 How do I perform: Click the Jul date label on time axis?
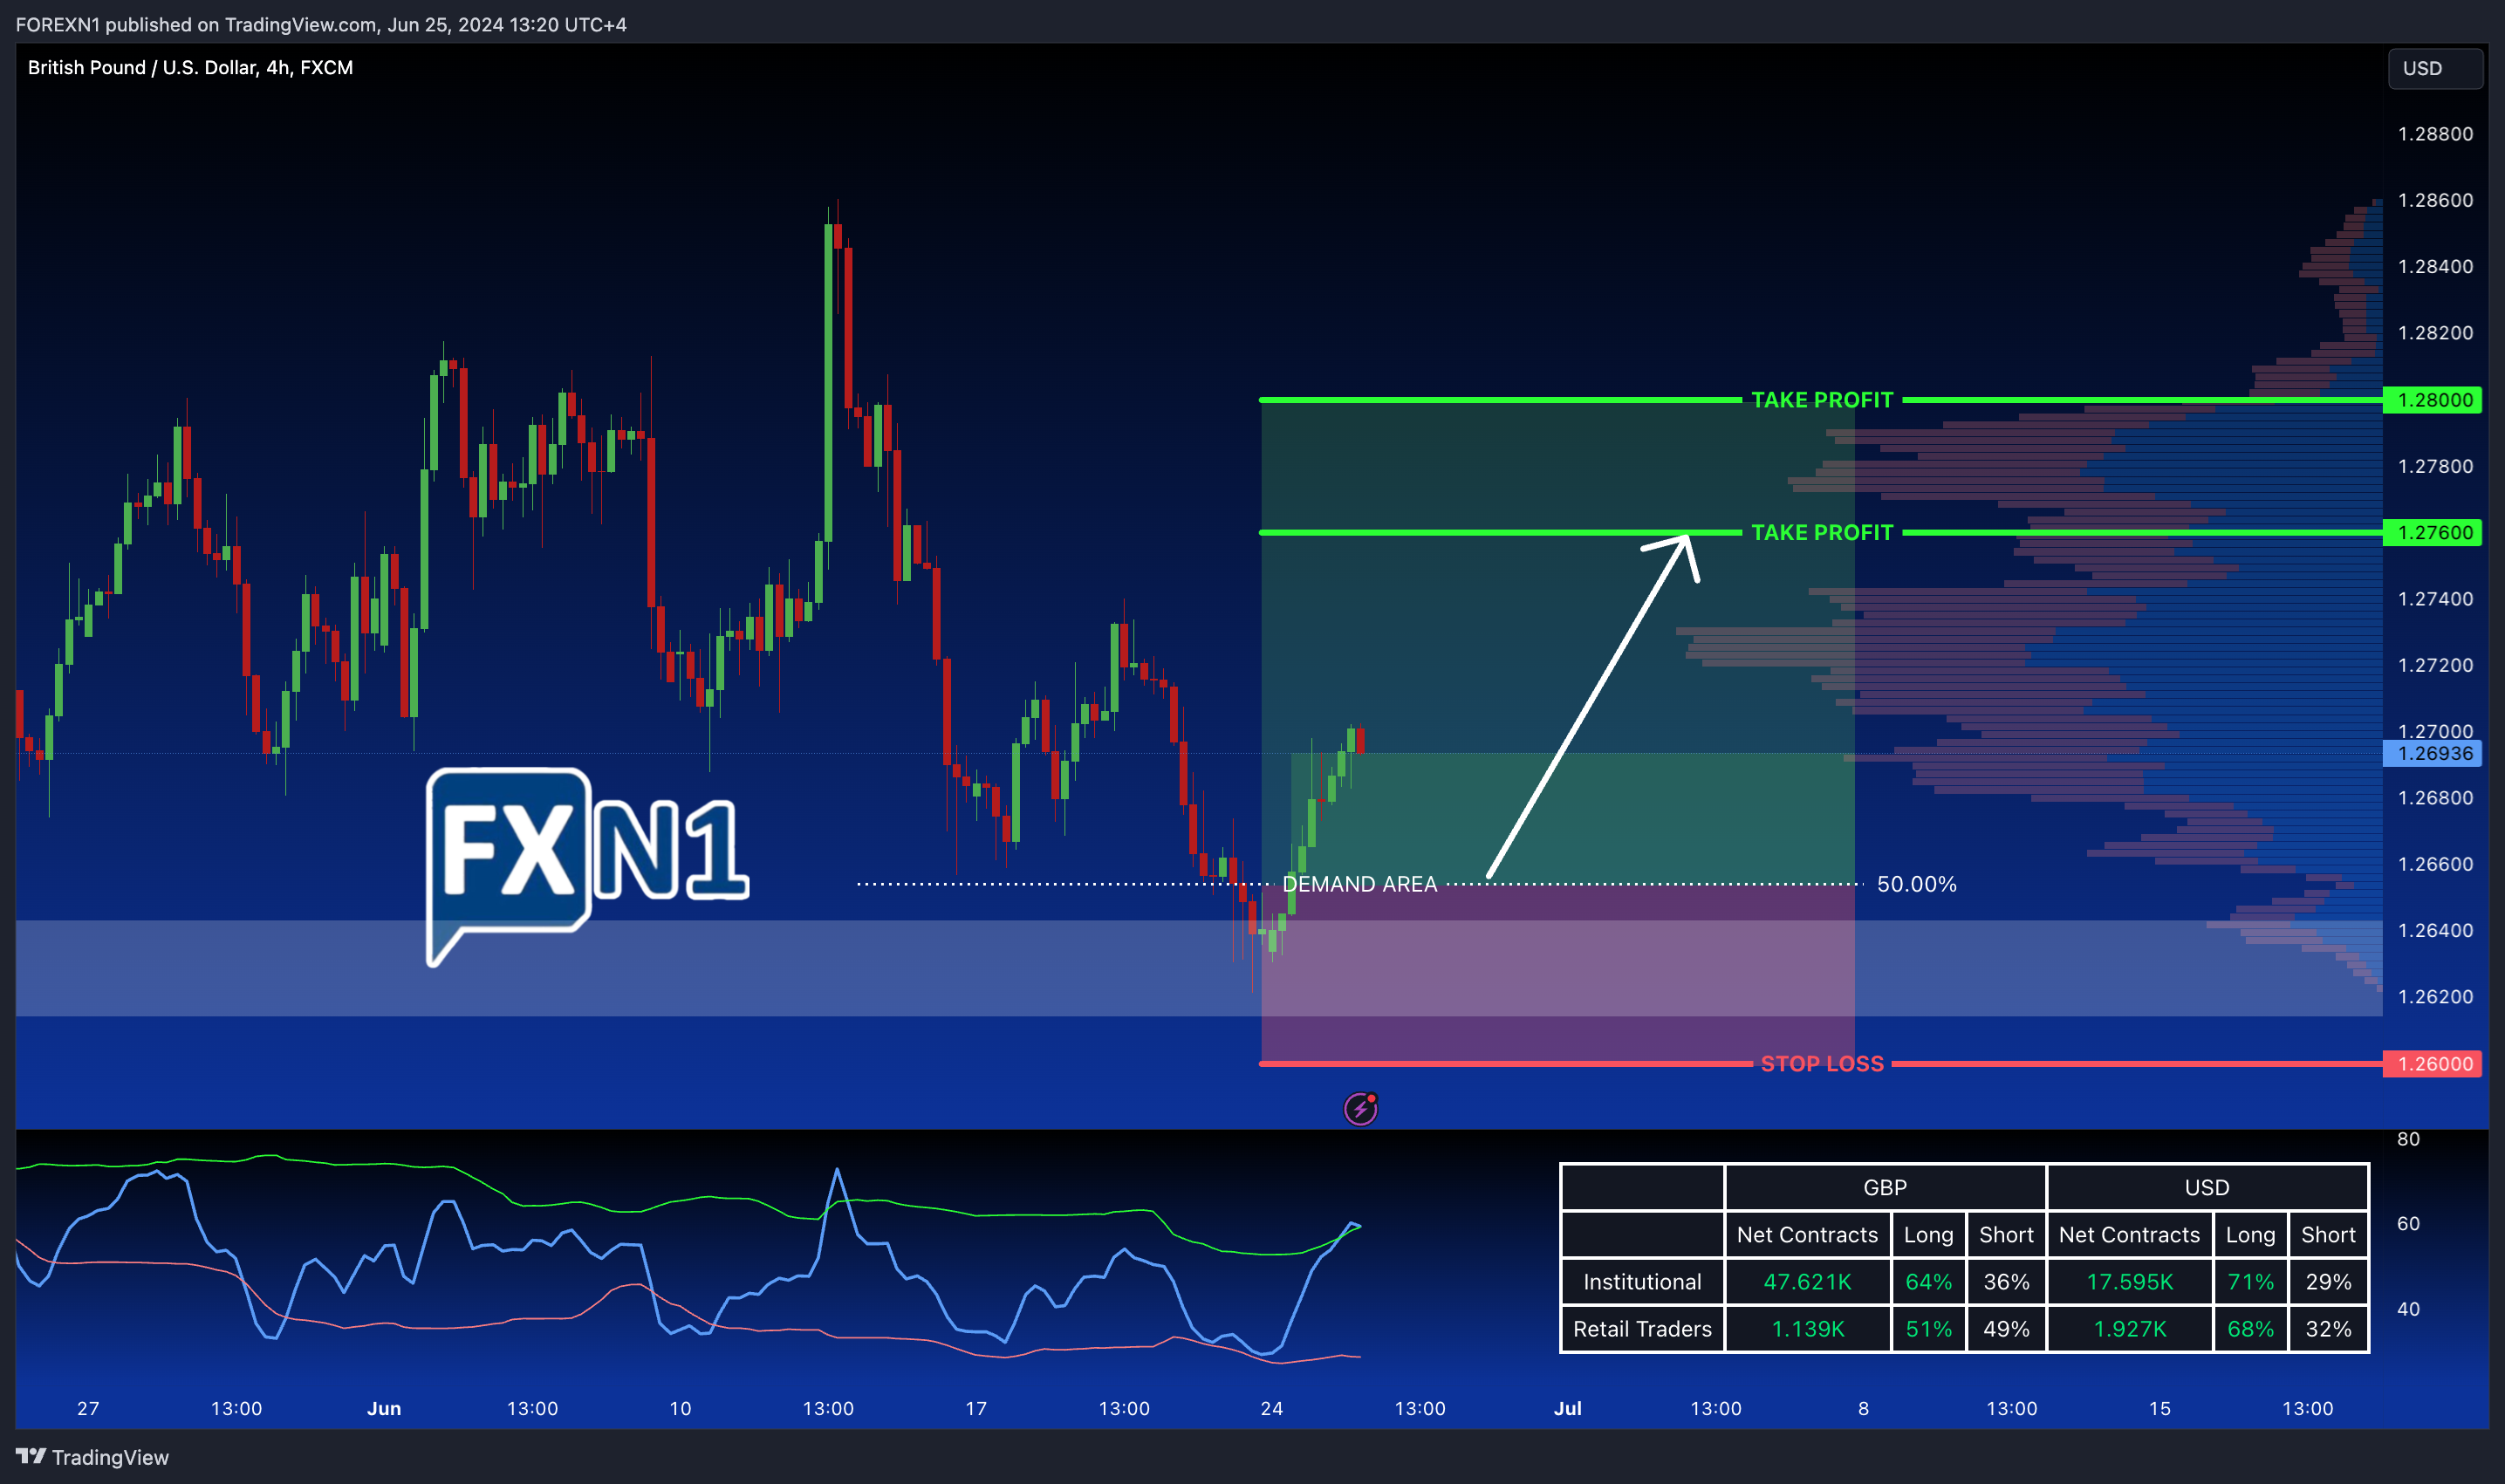pyautogui.click(x=1567, y=1408)
